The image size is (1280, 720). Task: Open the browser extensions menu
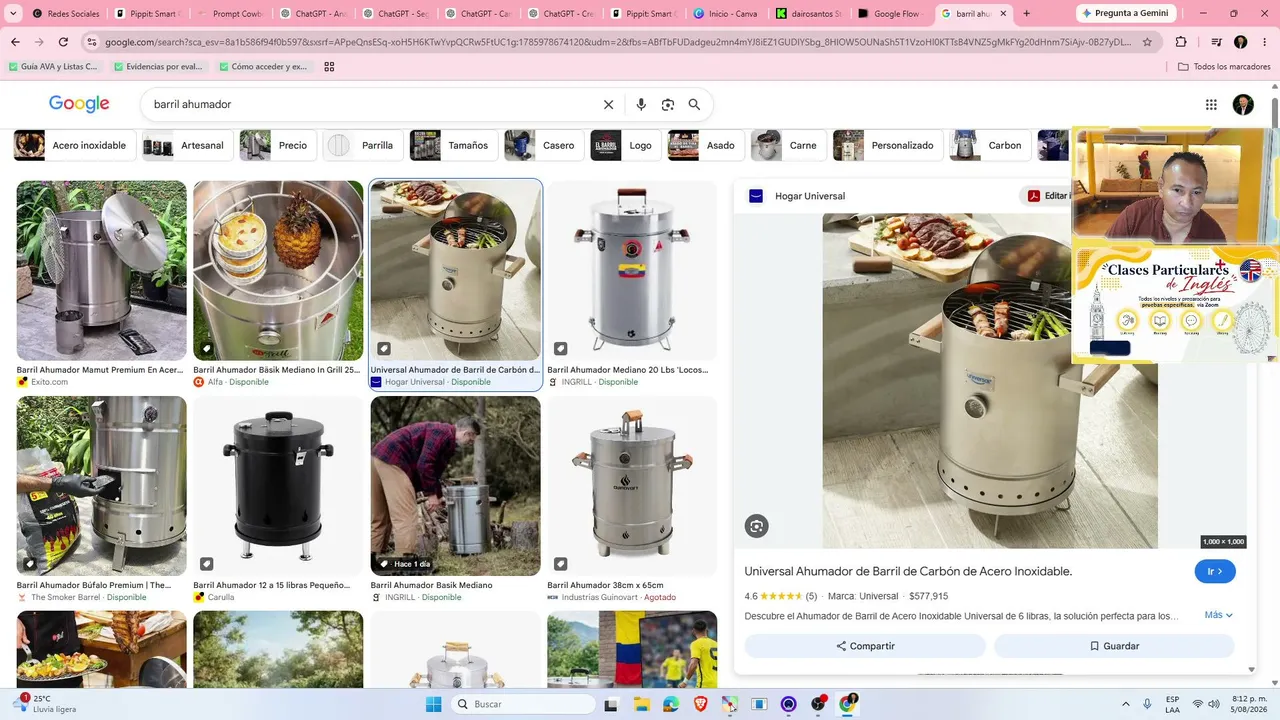click(1181, 42)
